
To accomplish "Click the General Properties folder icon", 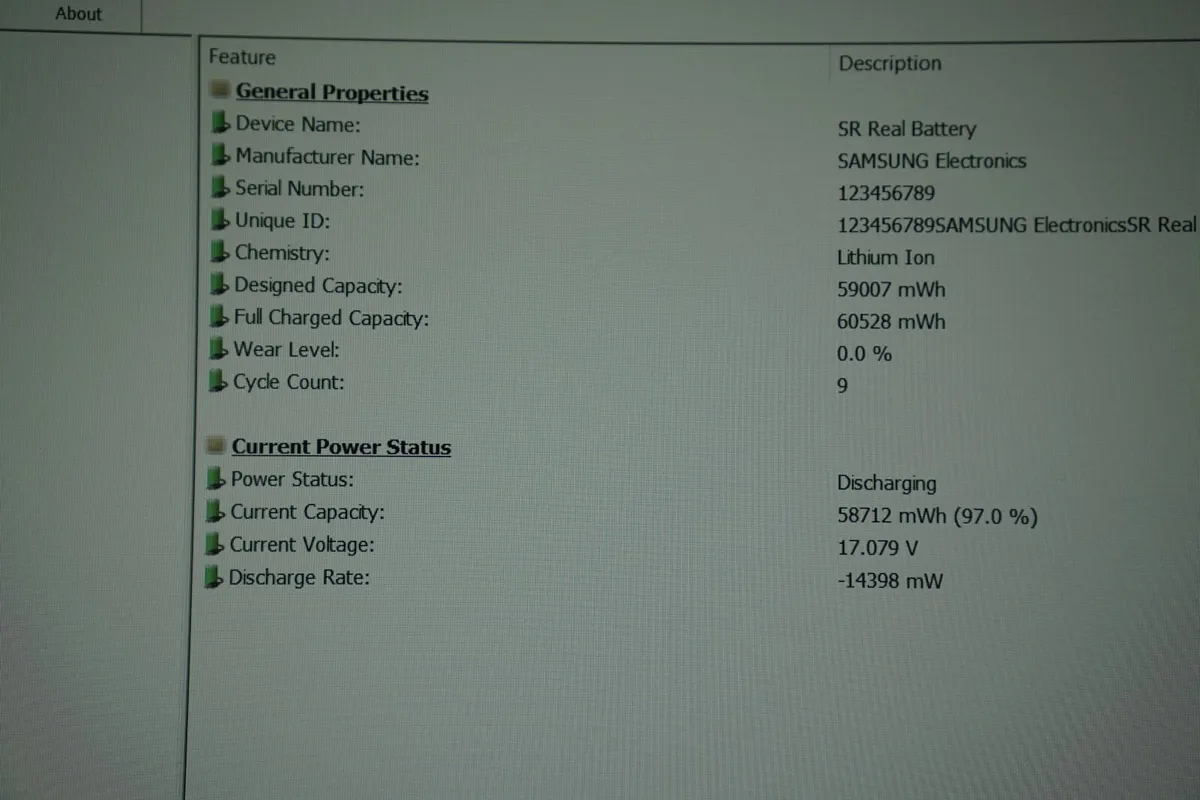I will point(218,90).
